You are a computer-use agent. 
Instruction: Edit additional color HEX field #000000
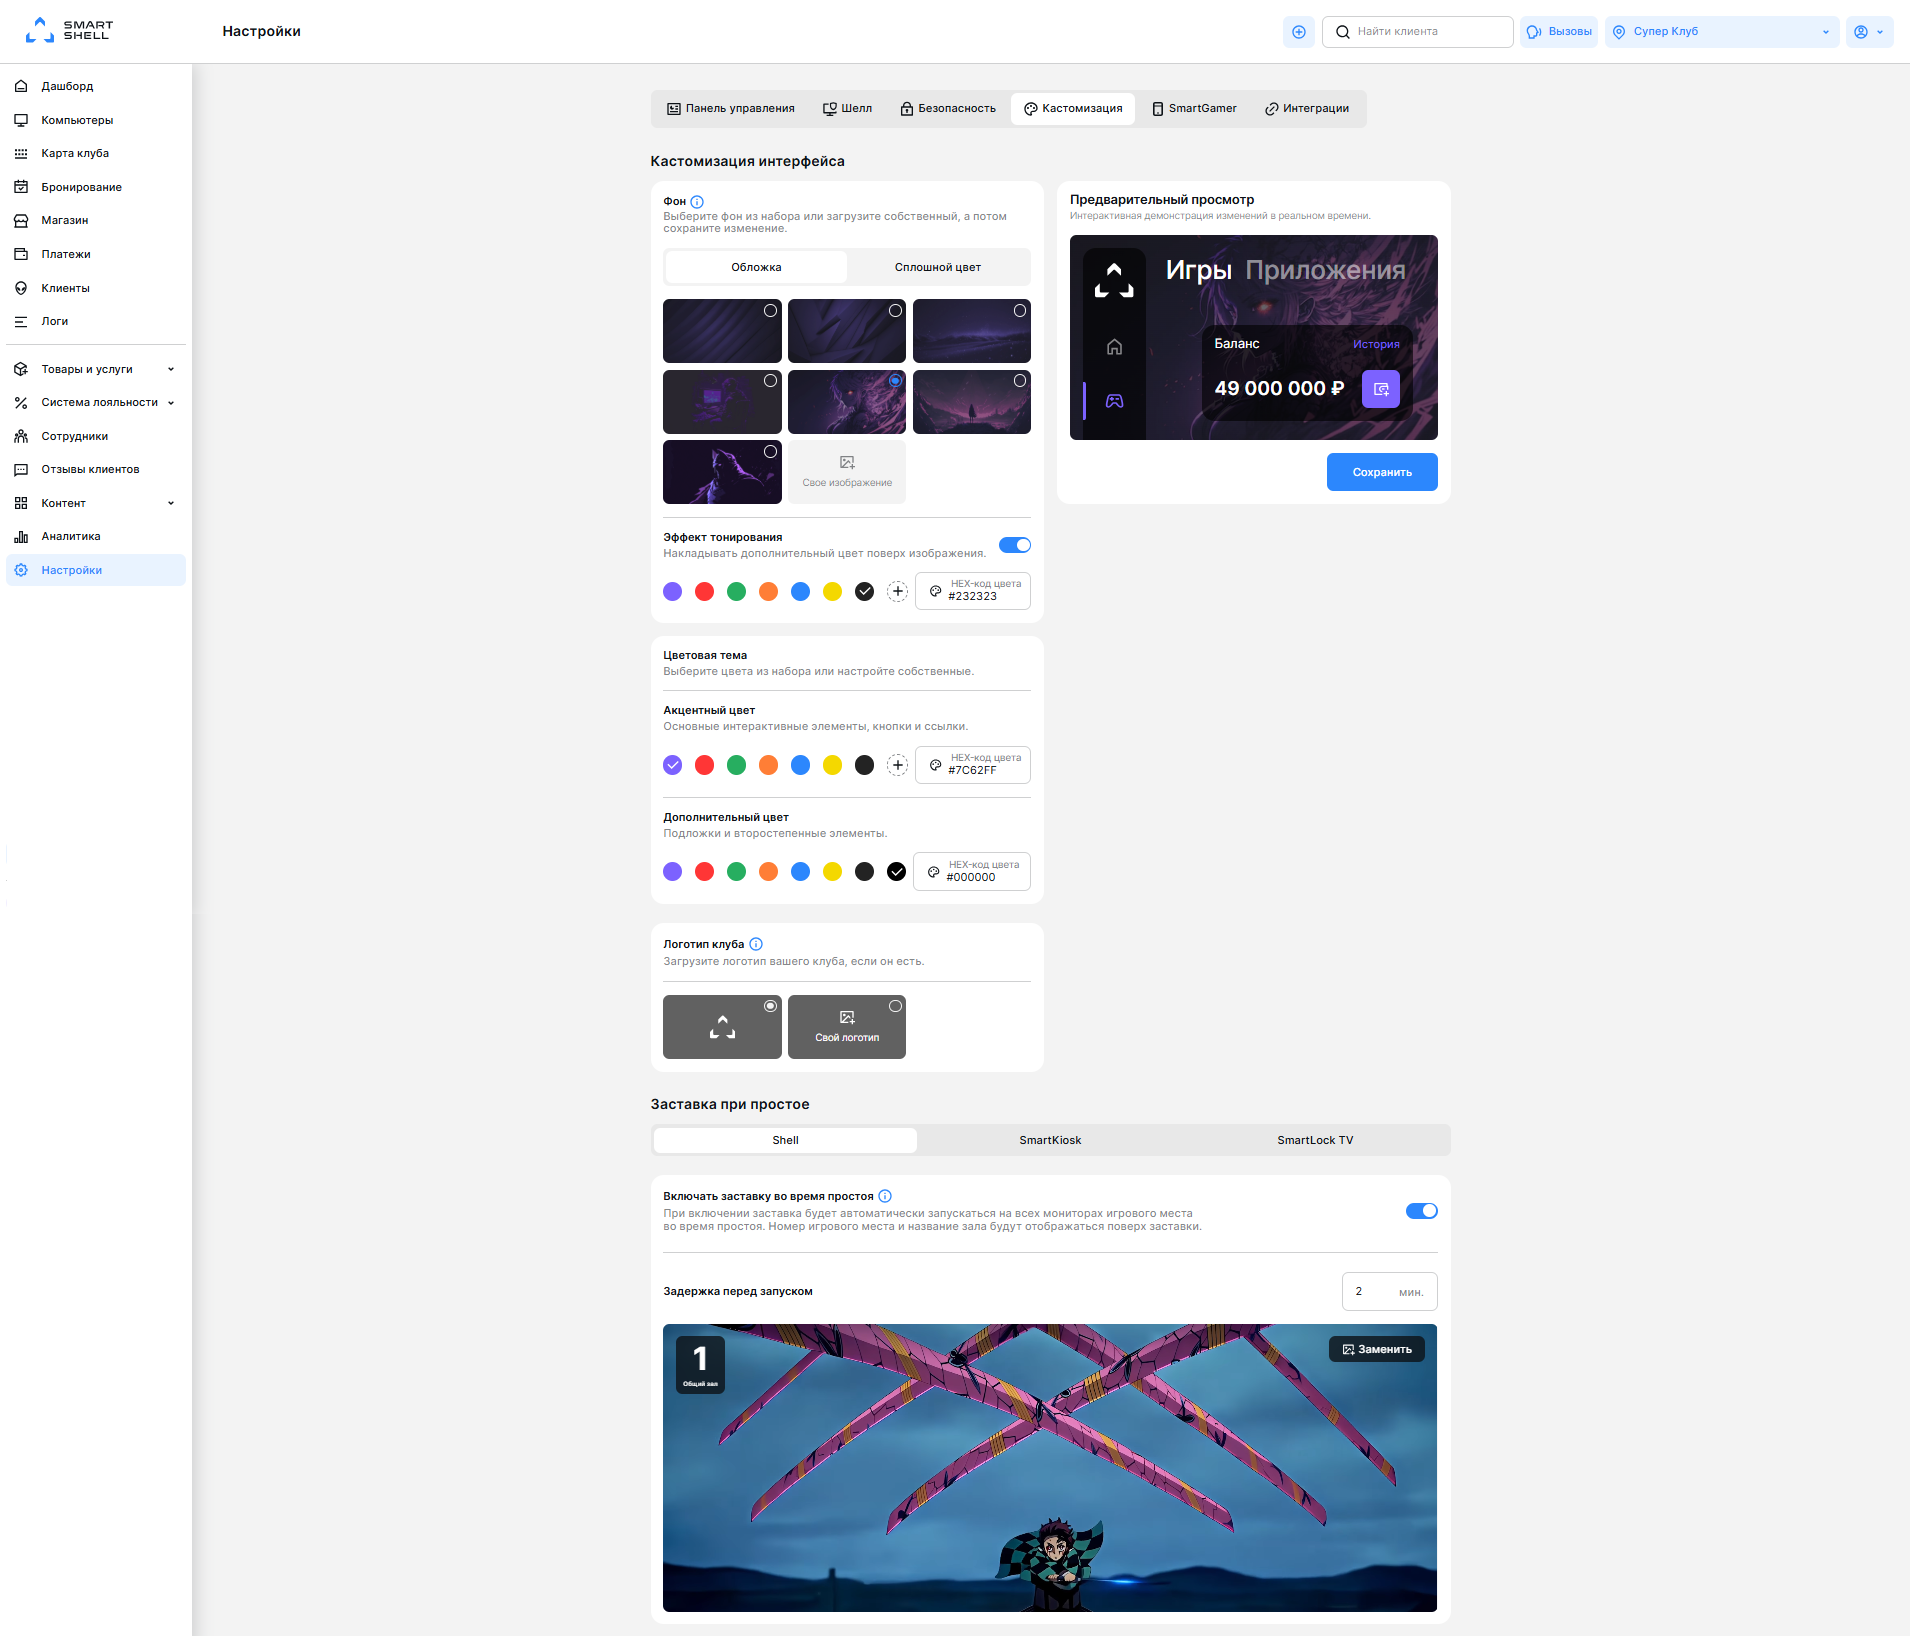click(x=971, y=872)
